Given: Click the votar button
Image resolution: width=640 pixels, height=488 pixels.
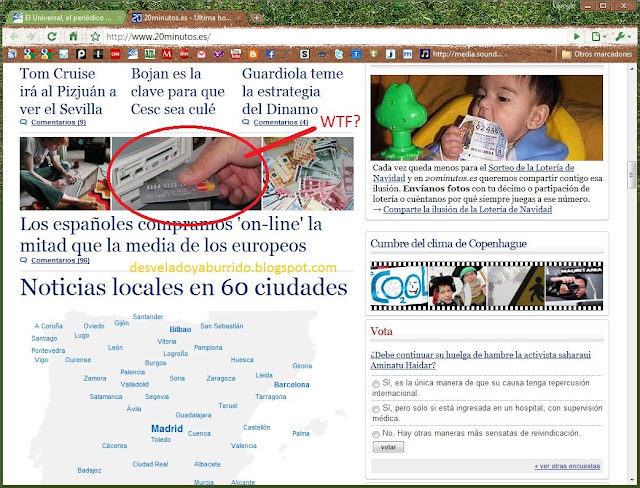Looking at the screenshot, I should tap(388, 447).
